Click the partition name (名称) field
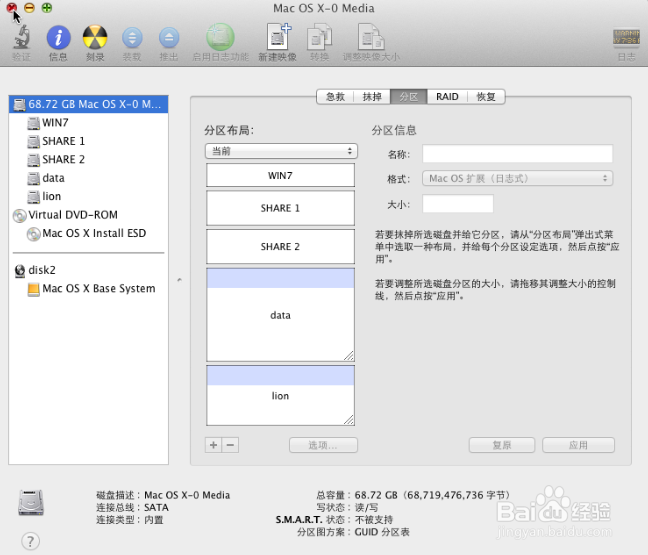648x555 pixels. tap(517, 154)
